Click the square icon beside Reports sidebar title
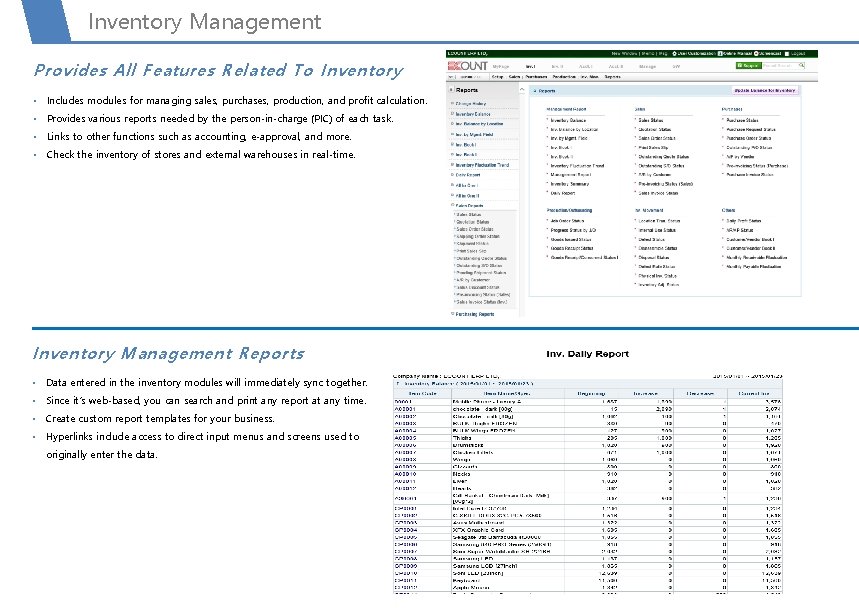This screenshot has height=612, width=859. coord(451,90)
